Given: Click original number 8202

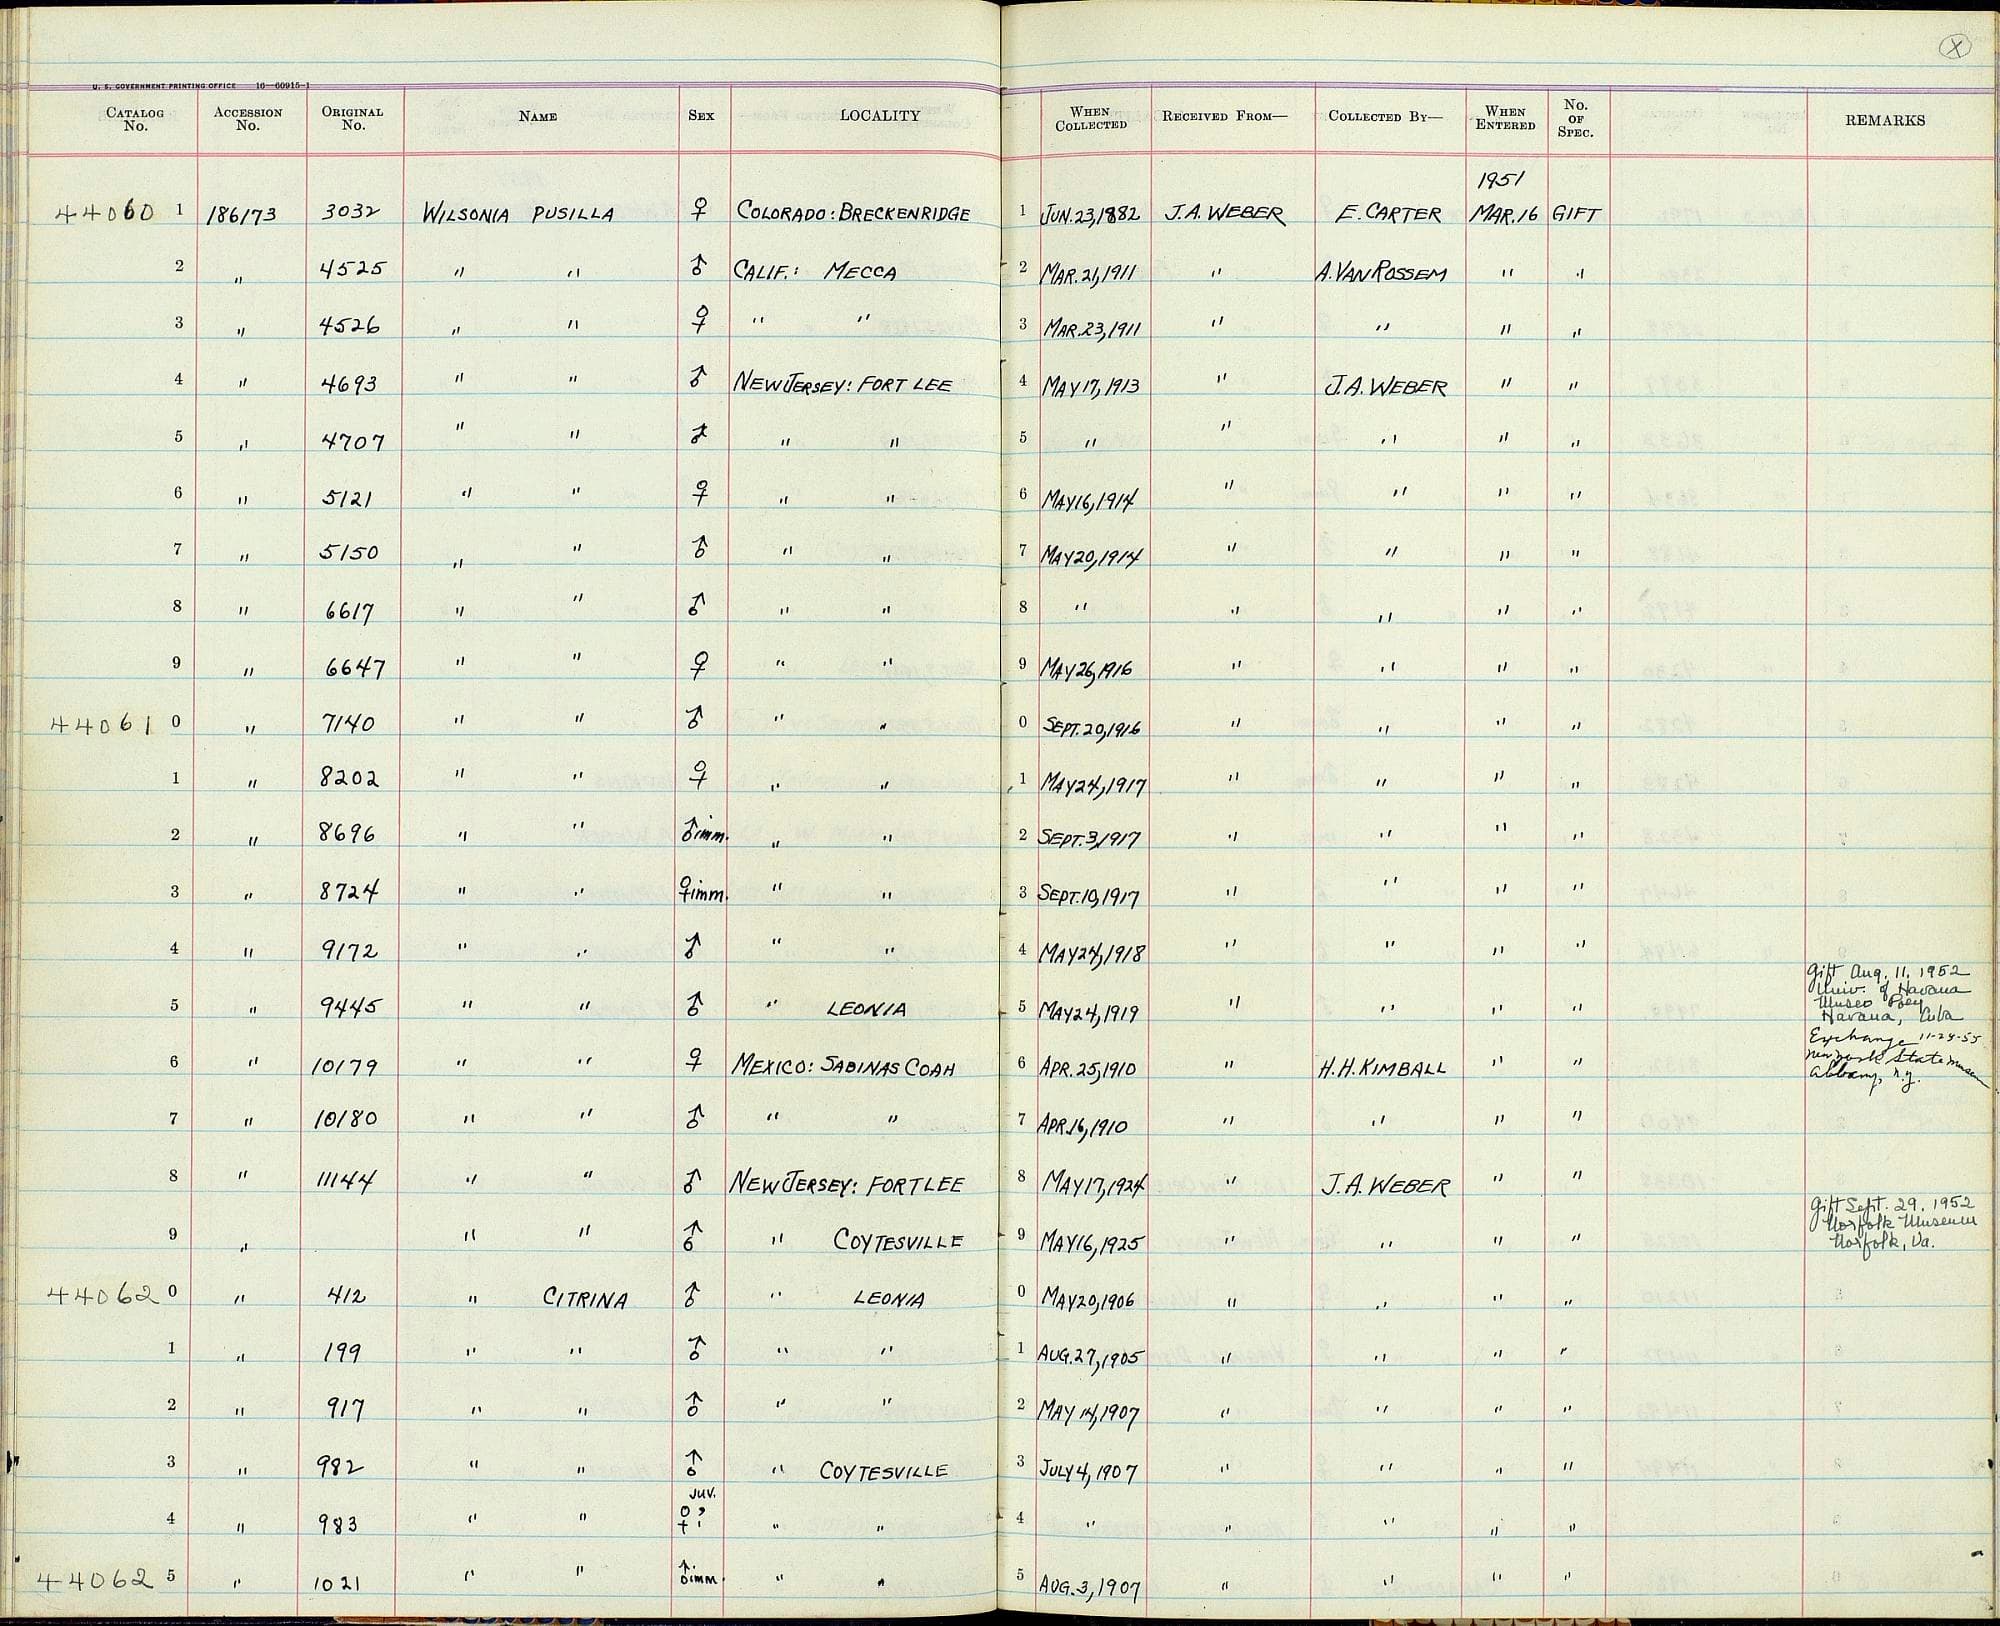Looking at the screenshot, I should click(x=350, y=777).
